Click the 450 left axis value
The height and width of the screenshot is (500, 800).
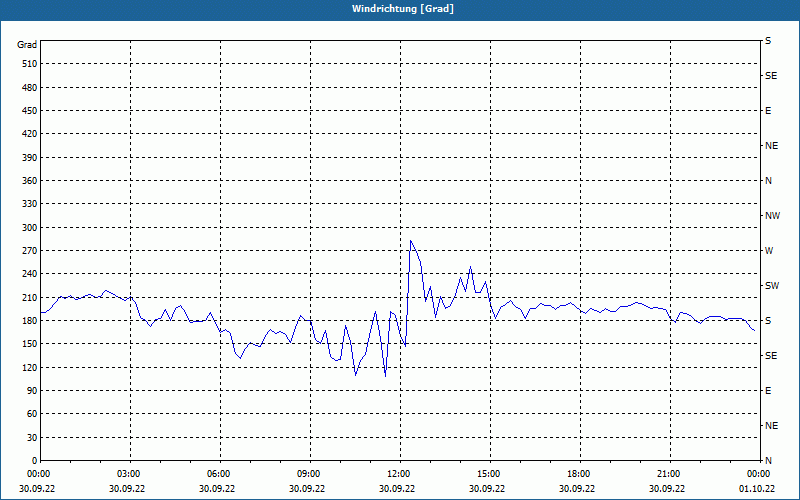pyautogui.click(x=30, y=111)
